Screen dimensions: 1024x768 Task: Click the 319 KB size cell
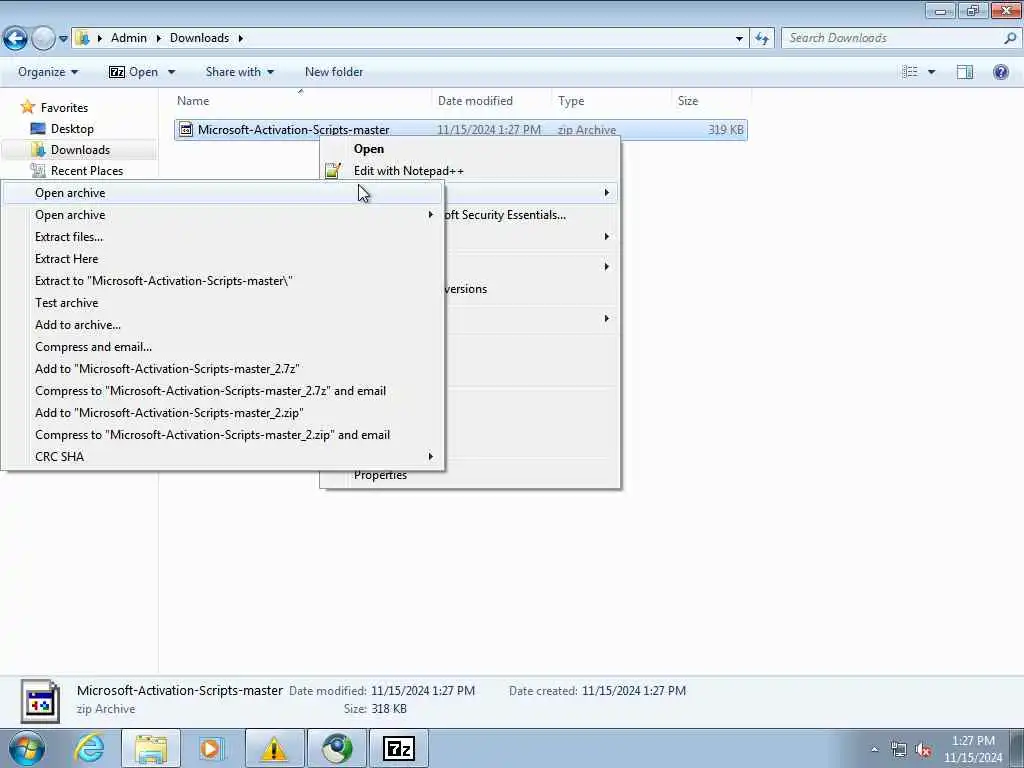(726, 129)
